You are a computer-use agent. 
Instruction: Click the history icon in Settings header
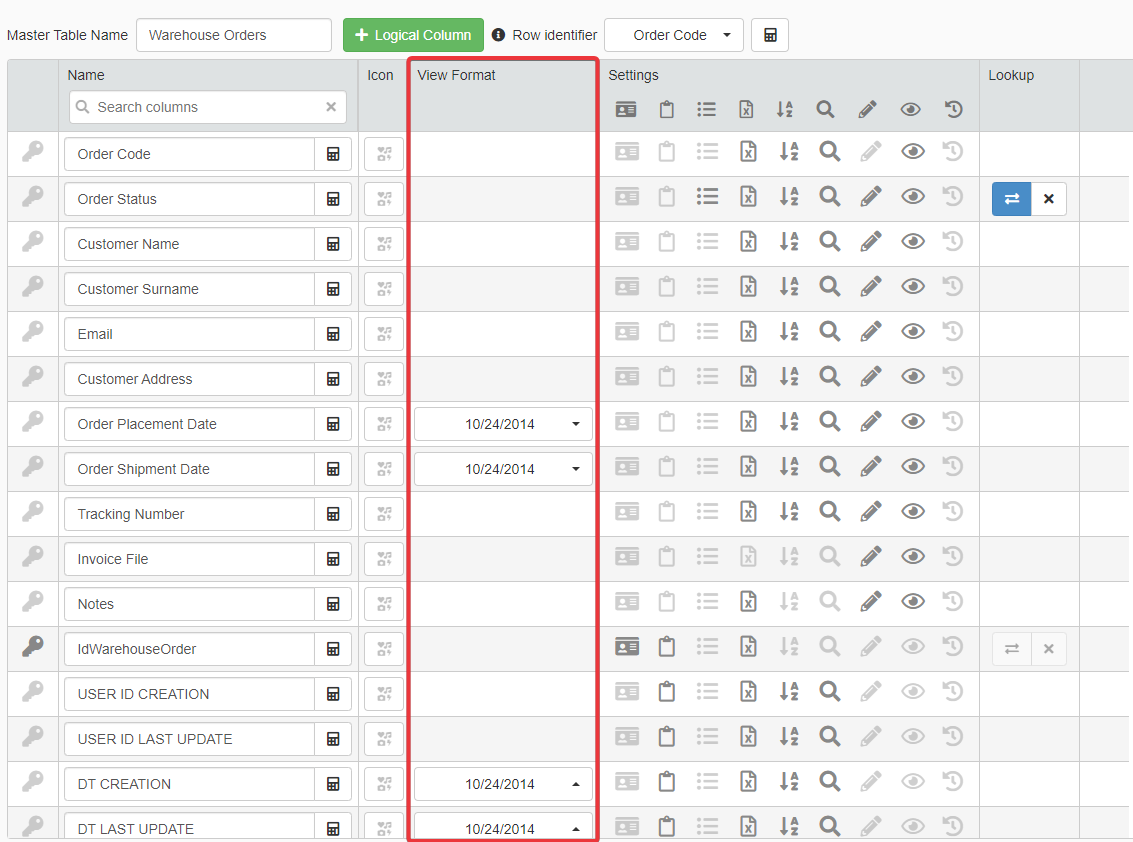[x=953, y=110]
